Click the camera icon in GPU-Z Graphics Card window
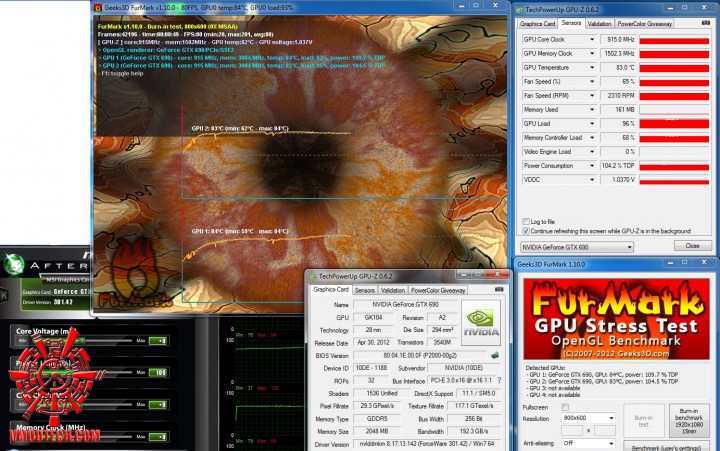This screenshot has width=720, height=451. [x=499, y=289]
